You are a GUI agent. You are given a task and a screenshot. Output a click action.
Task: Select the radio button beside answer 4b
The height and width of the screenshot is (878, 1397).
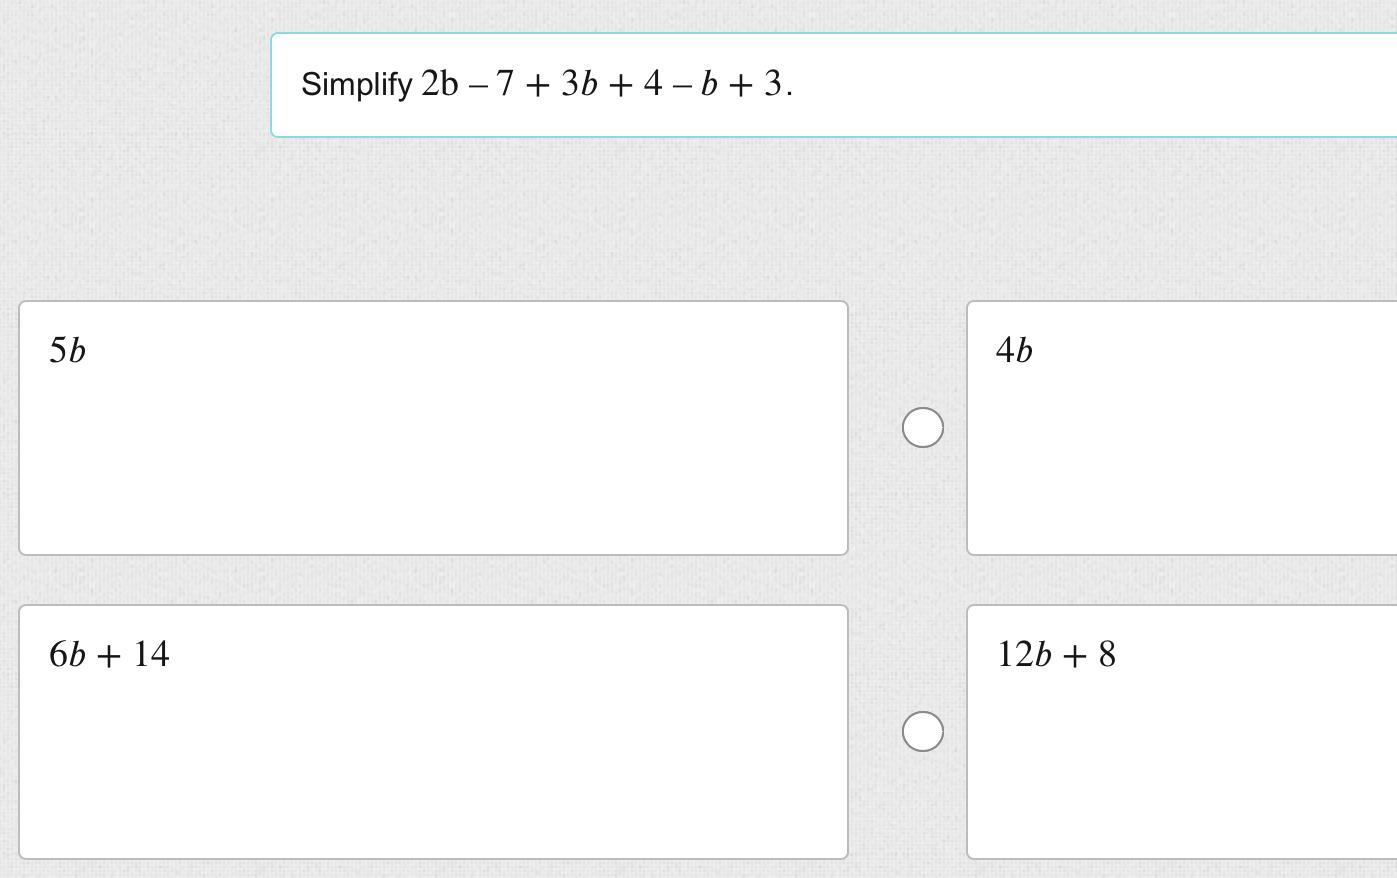coord(922,428)
